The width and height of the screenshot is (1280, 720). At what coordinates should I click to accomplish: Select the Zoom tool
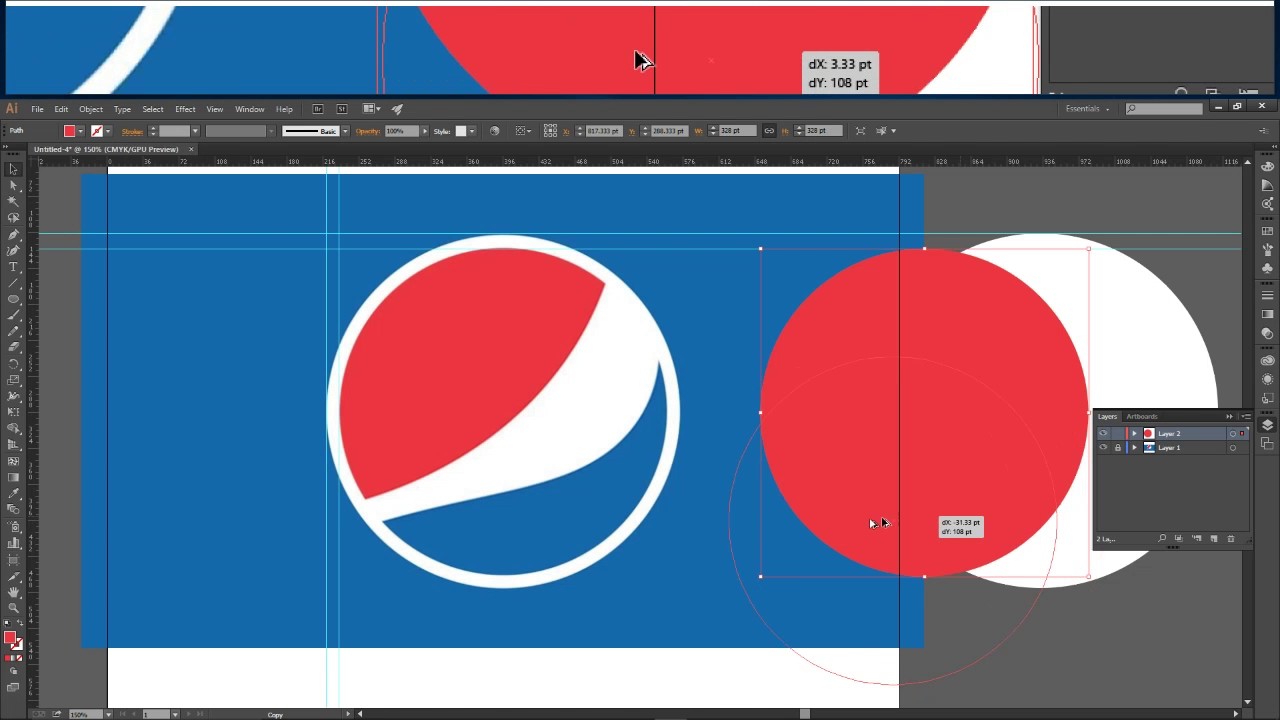[13, 608]
